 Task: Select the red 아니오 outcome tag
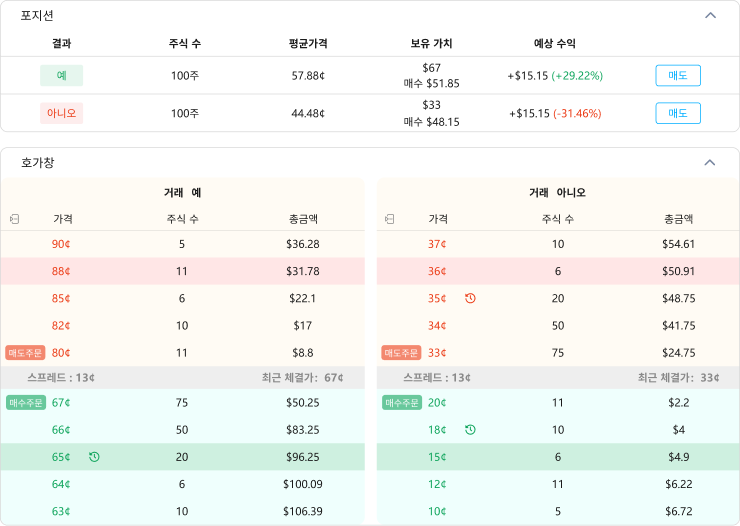pyautogui.click(x=61, y=114)
